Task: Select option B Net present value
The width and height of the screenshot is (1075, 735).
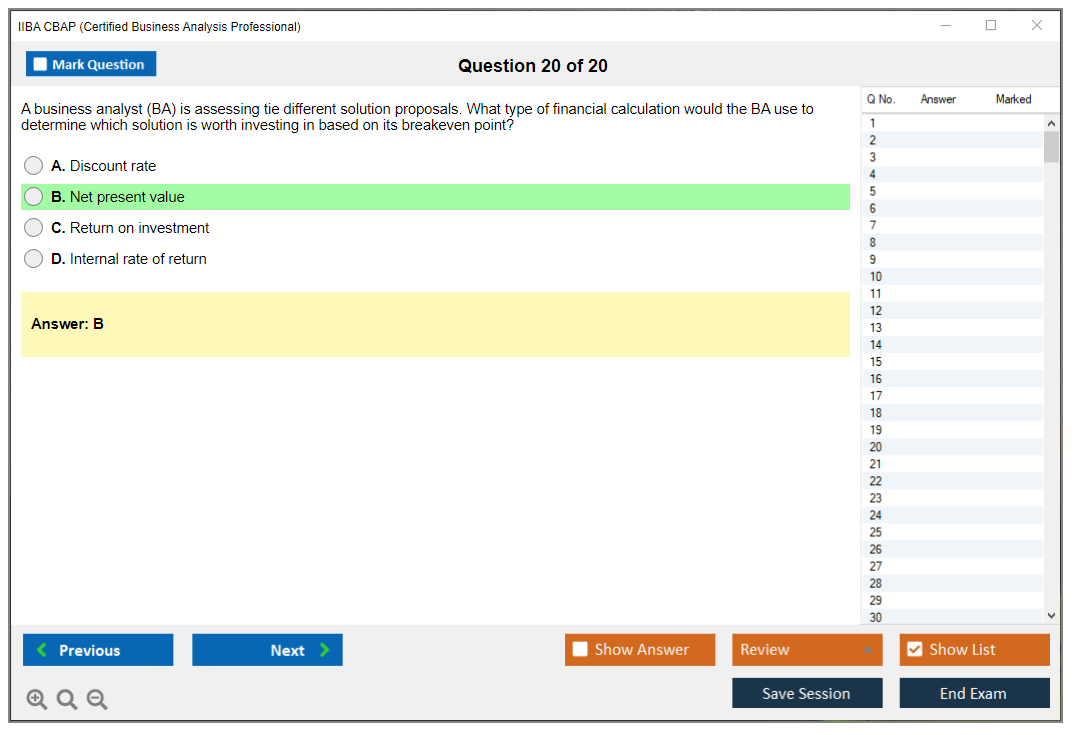Action: click(x=34, y=197)
